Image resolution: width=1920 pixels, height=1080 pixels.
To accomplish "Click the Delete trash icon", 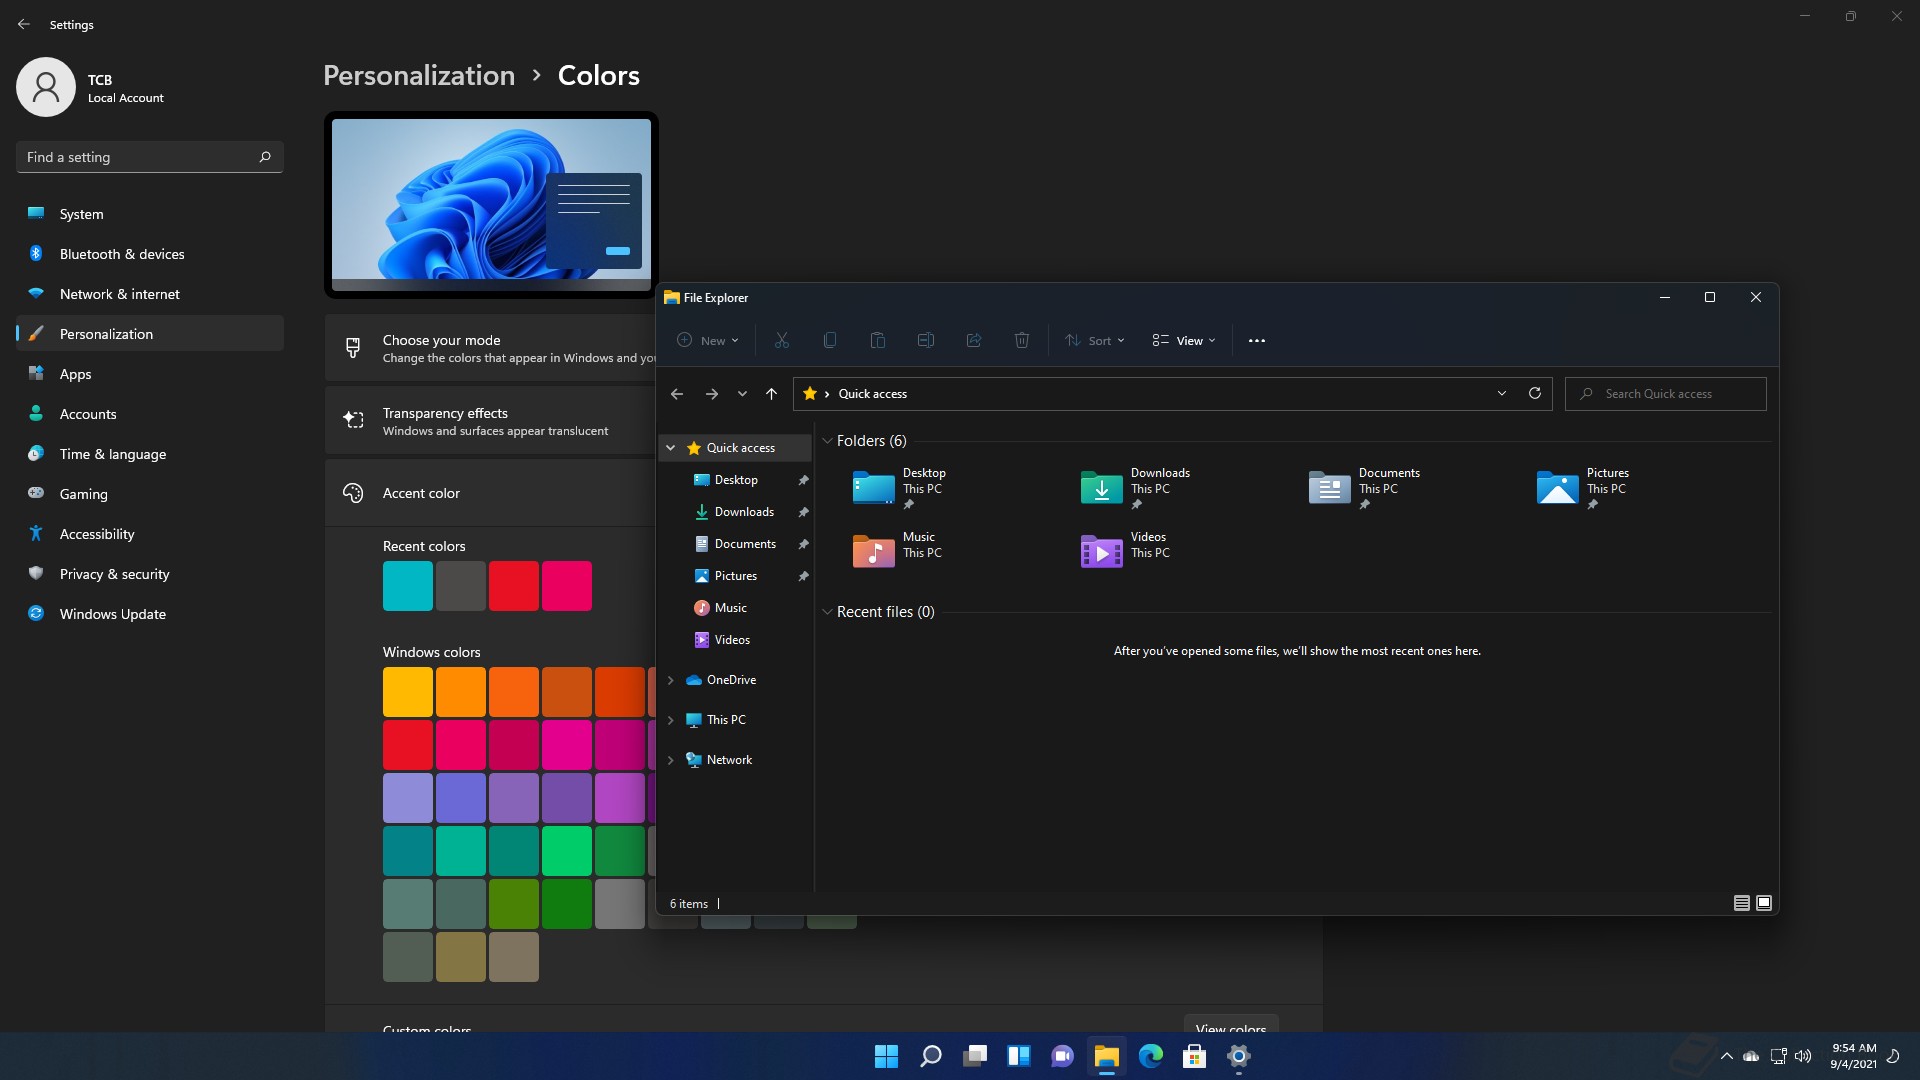I will click(1021, 340).
